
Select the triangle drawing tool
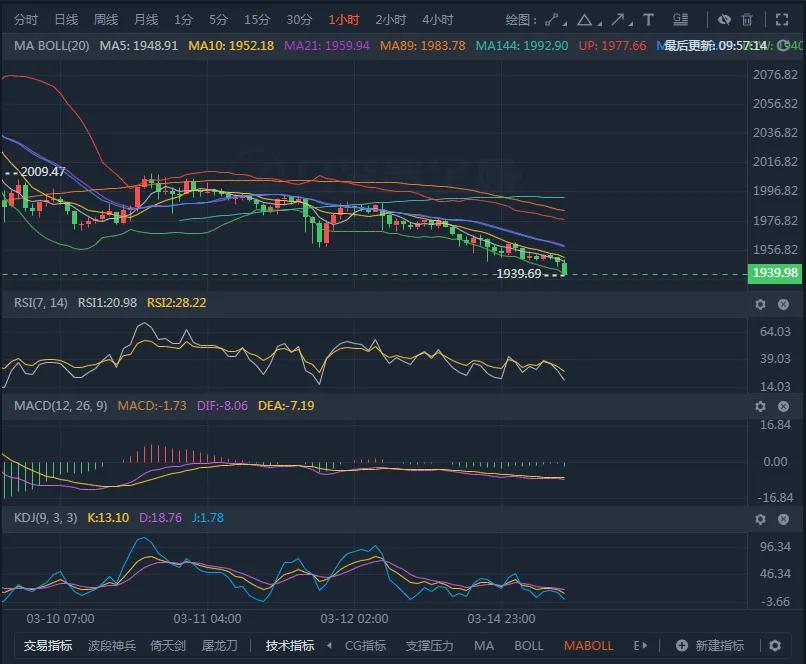(x=585, y=17)
